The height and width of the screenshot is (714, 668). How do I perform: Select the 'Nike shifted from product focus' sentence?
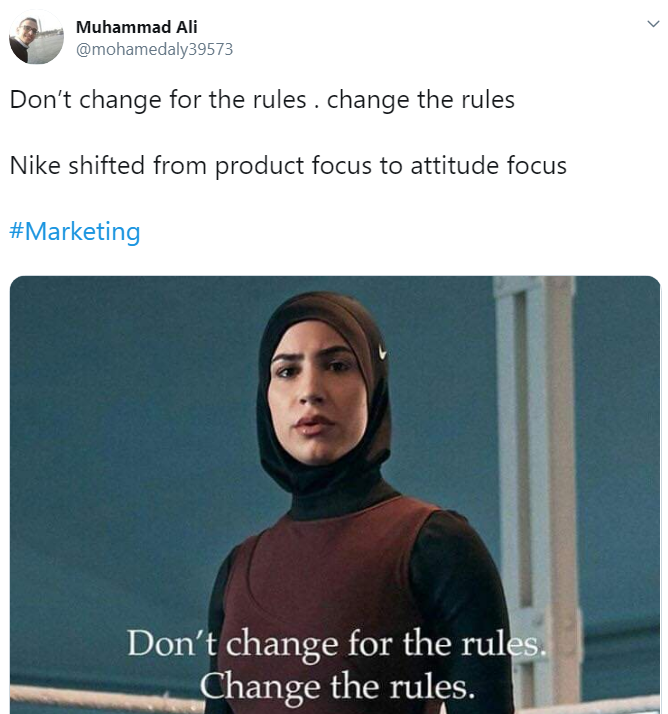[x=288, y=165]
